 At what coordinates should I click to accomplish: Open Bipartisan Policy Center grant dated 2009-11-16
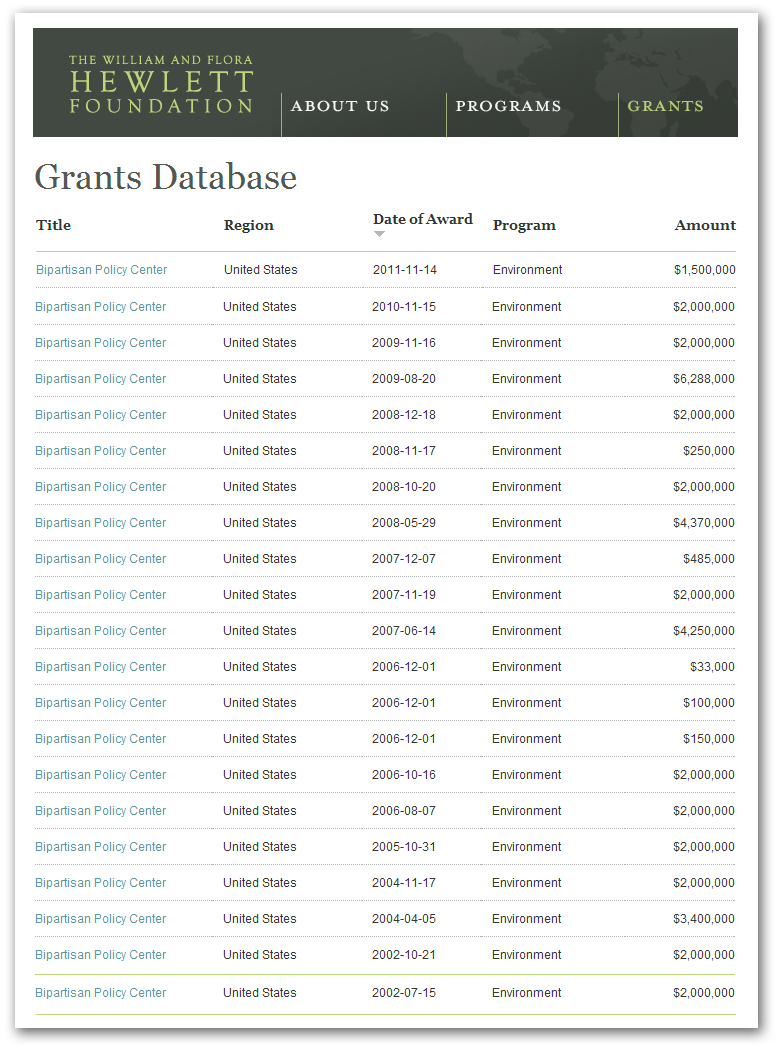[100, 343]
